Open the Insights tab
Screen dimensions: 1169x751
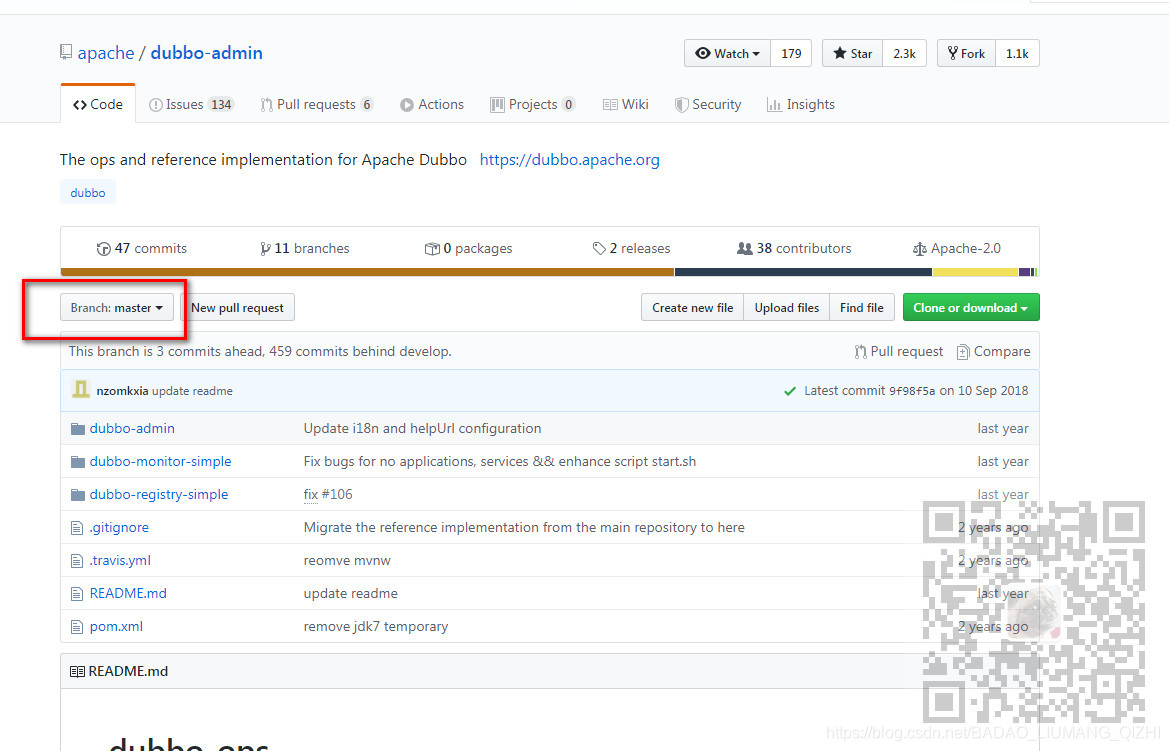click(801, 104)
